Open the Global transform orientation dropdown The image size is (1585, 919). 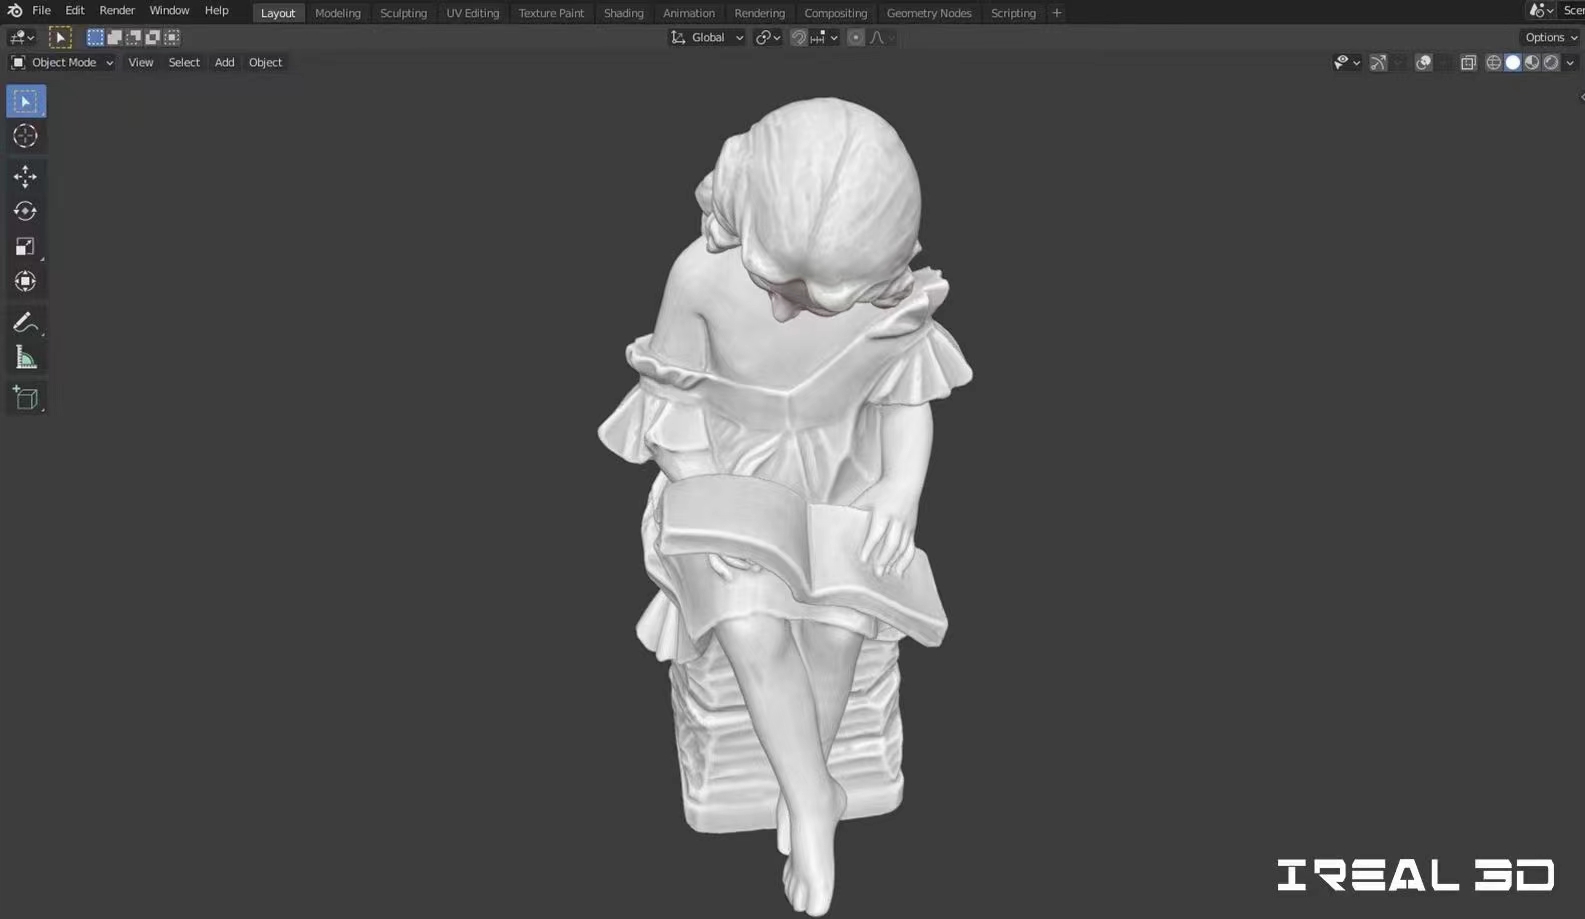point(707,37)
